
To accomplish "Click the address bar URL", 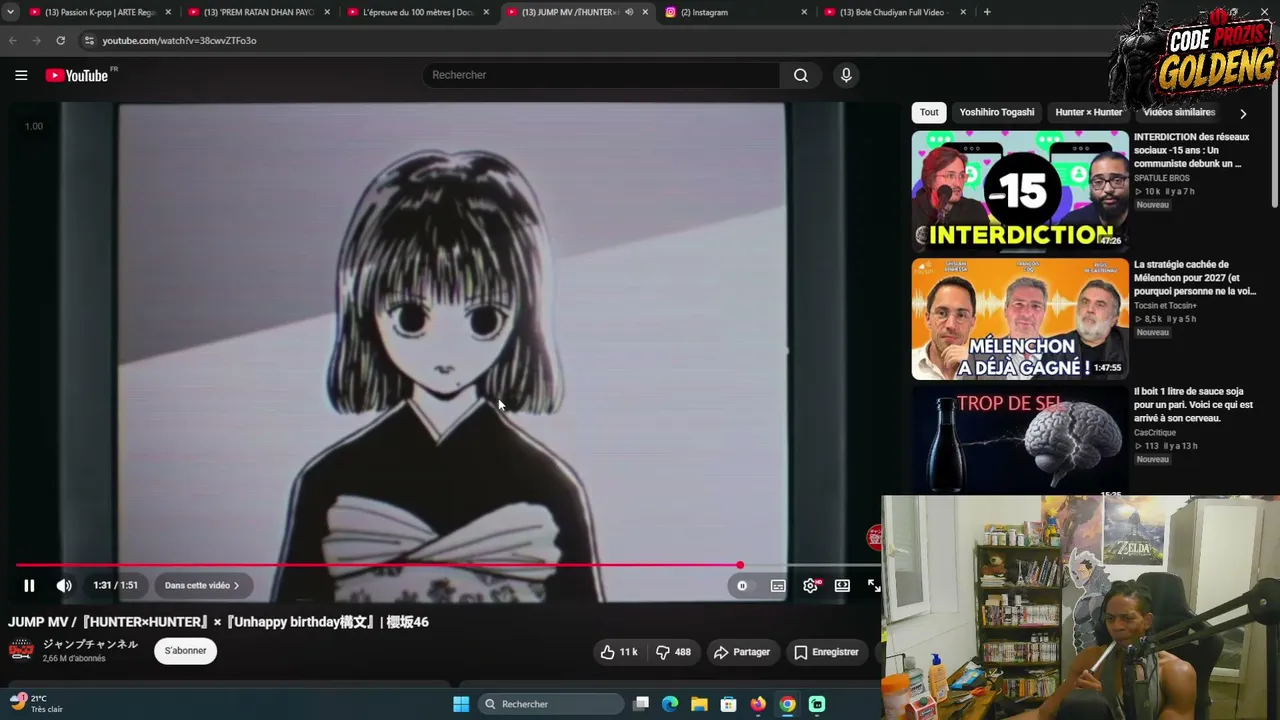I will [x=179, y=41].
